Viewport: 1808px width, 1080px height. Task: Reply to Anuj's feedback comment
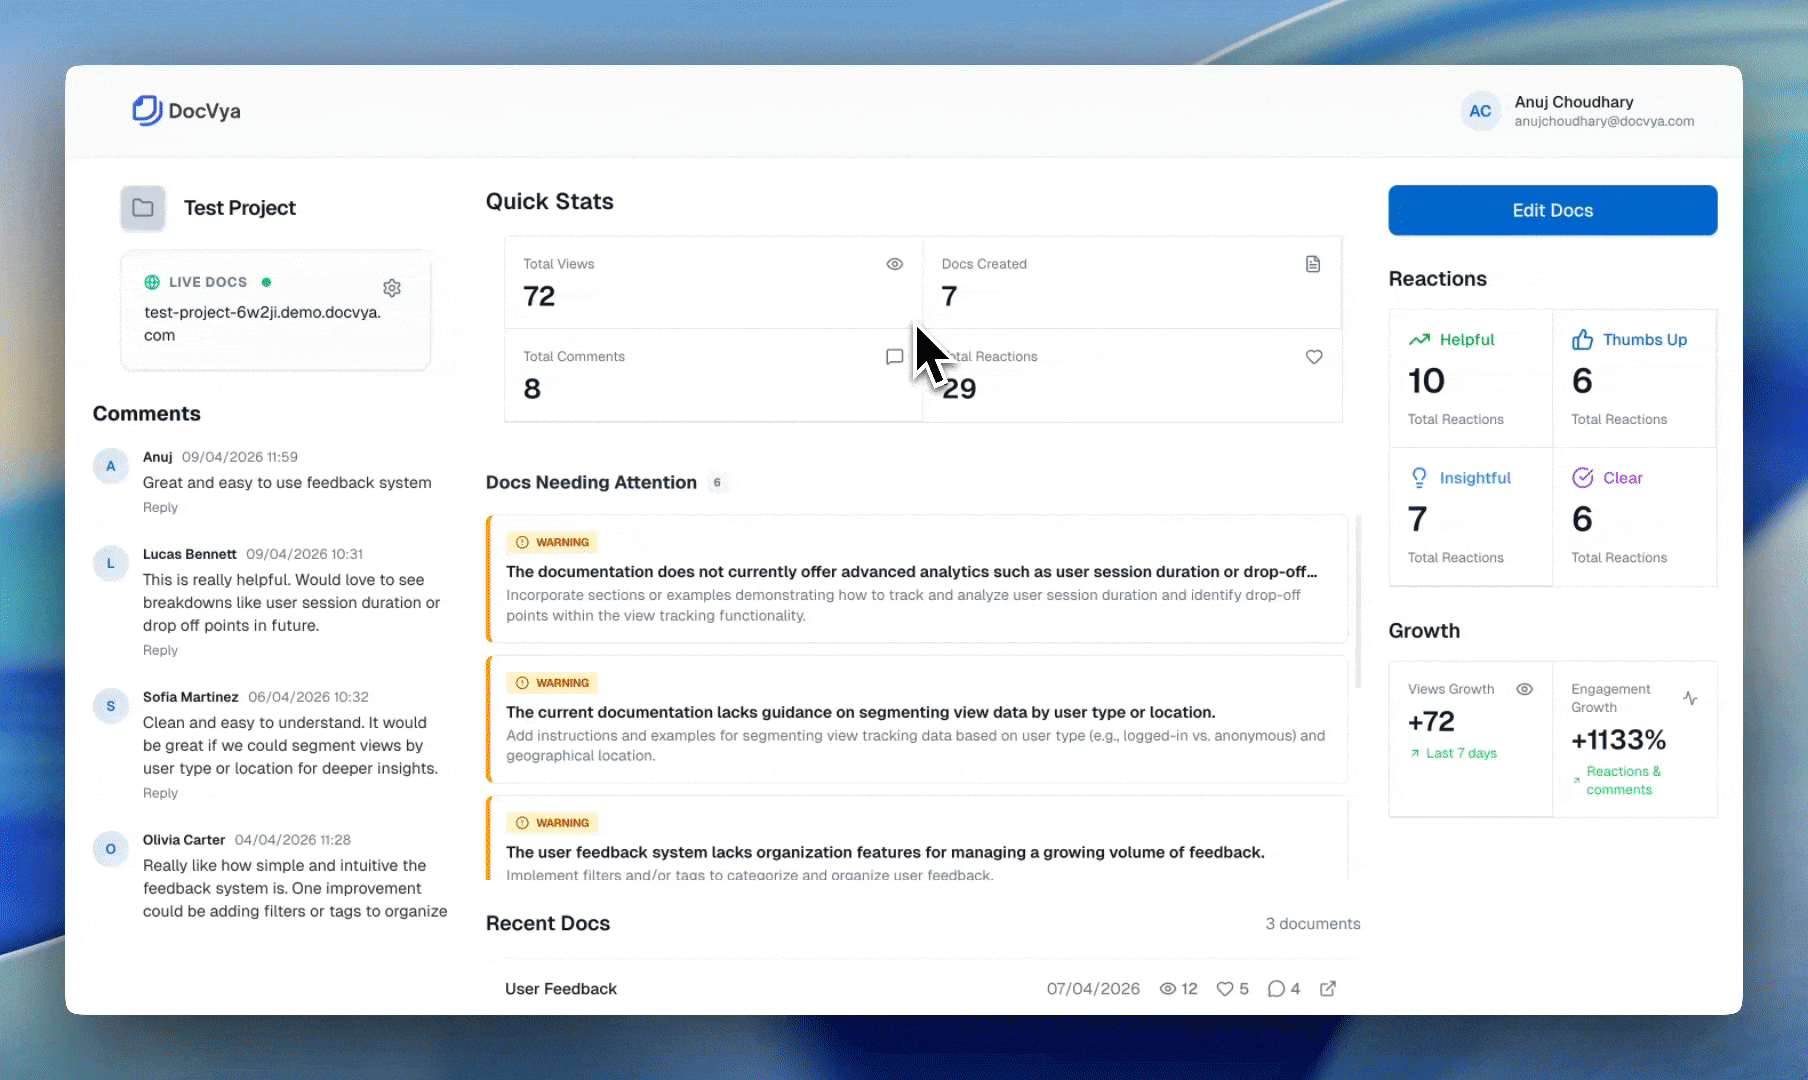160,507
